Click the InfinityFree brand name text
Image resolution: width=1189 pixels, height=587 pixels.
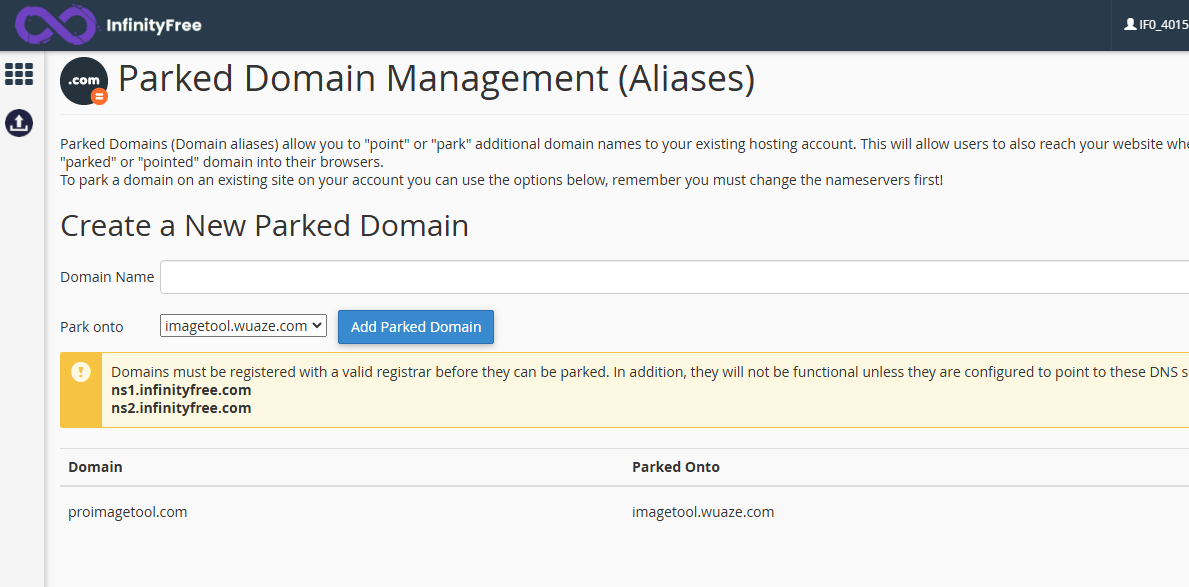click(x=153, y=25)
